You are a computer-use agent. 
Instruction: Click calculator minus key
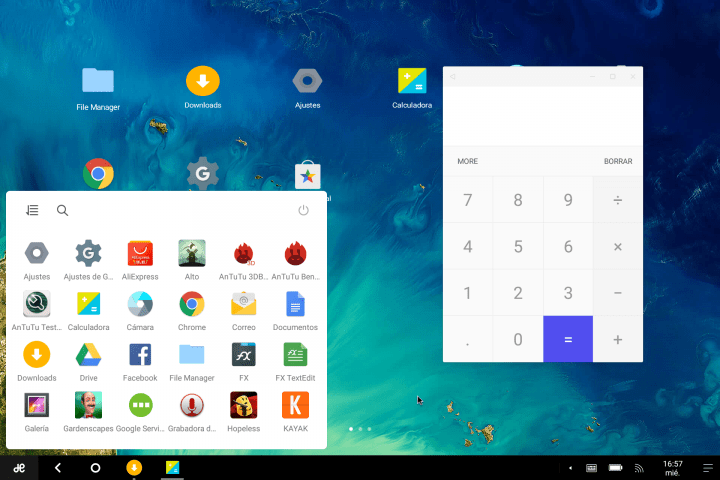click(618, 293)
